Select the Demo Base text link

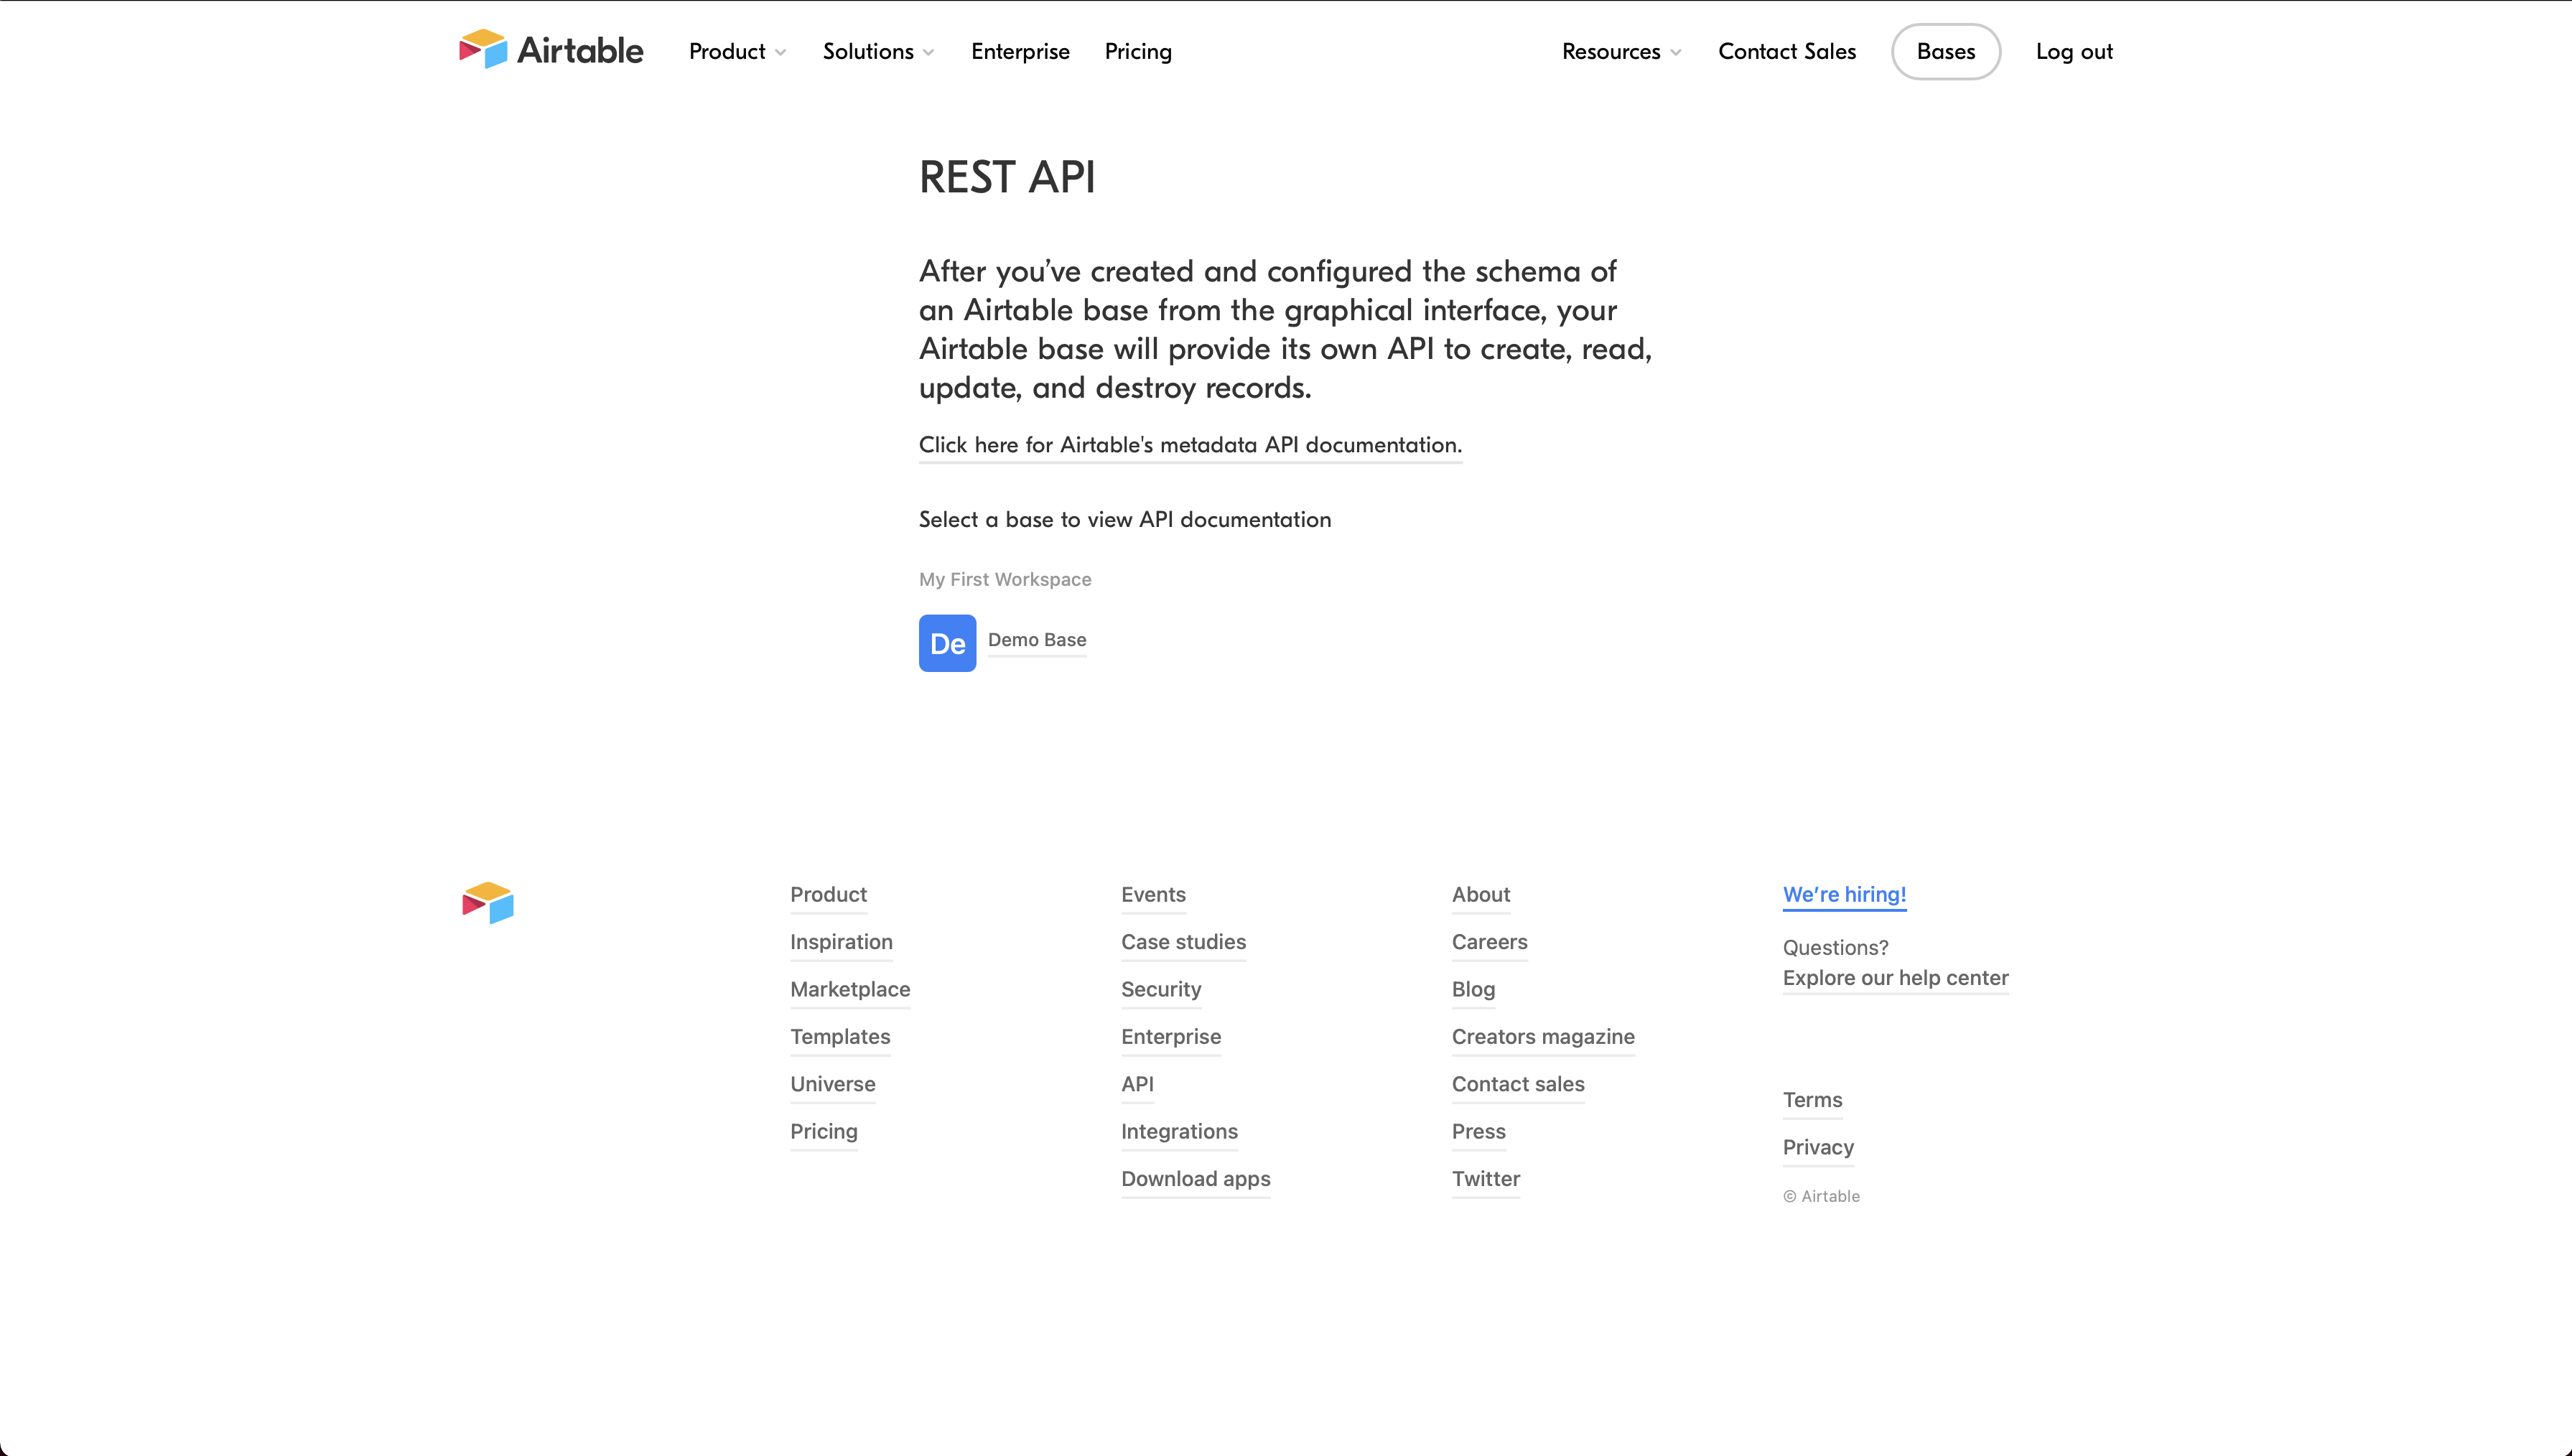(1037, 640)
